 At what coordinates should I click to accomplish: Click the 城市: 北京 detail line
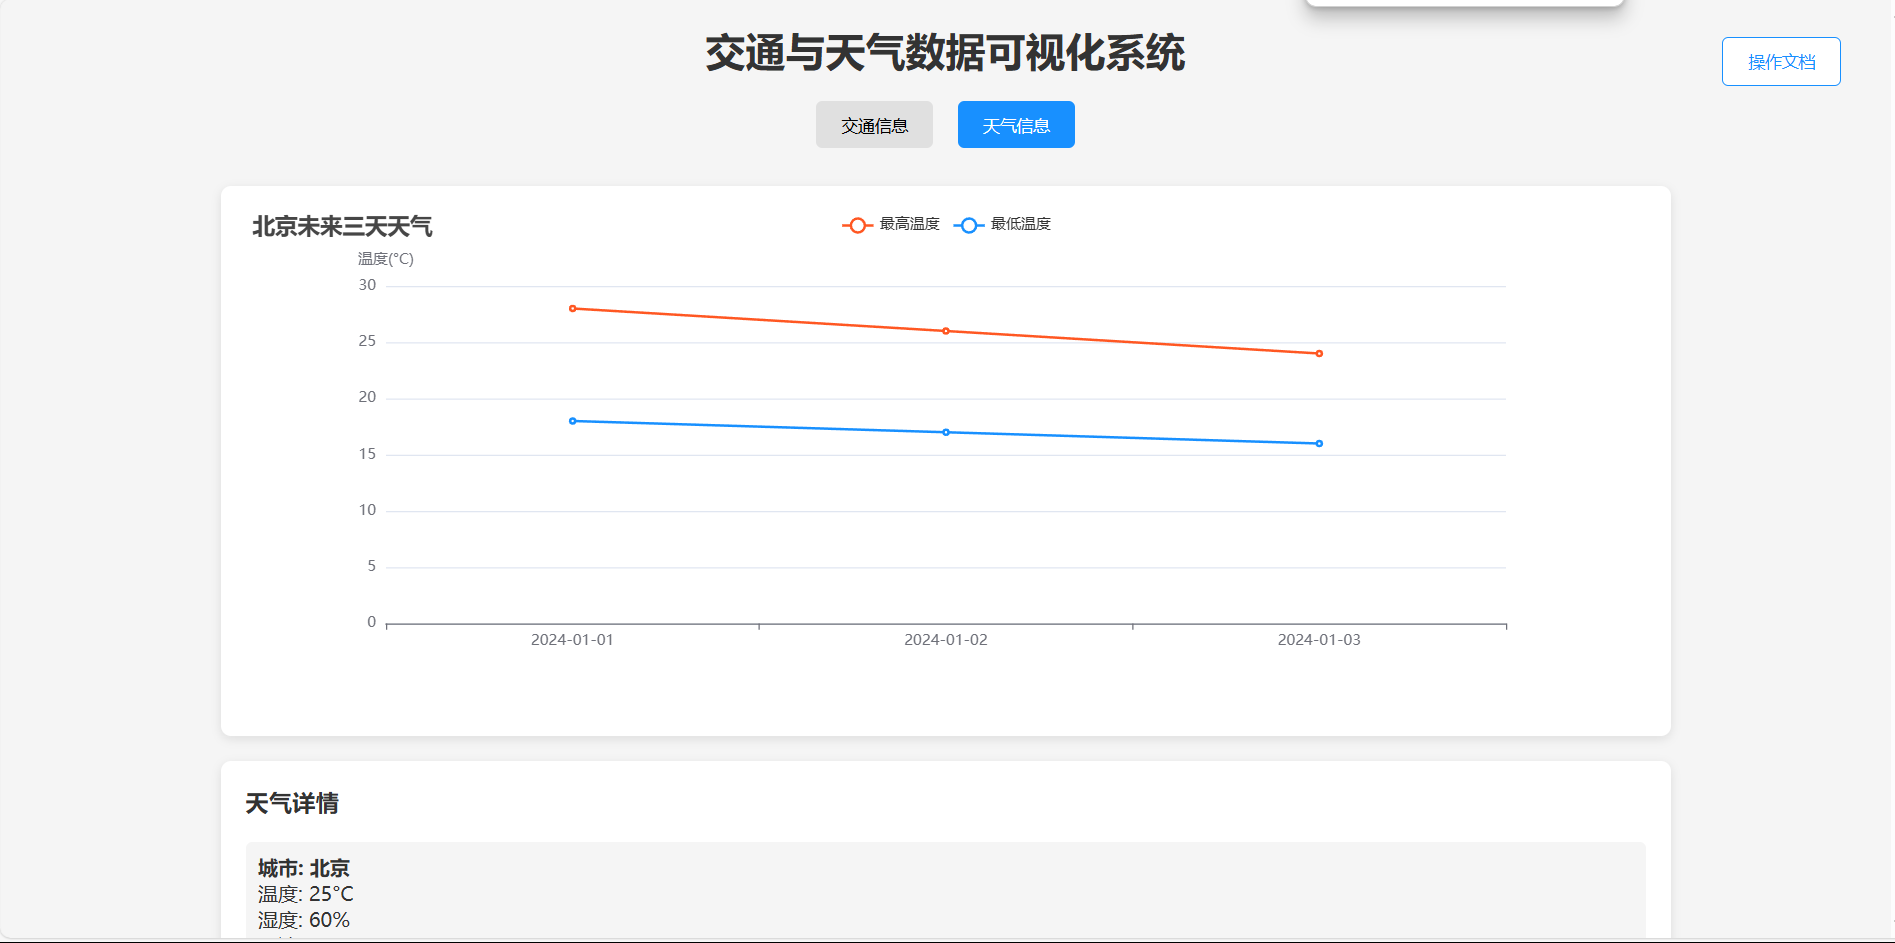click(304, 868)
